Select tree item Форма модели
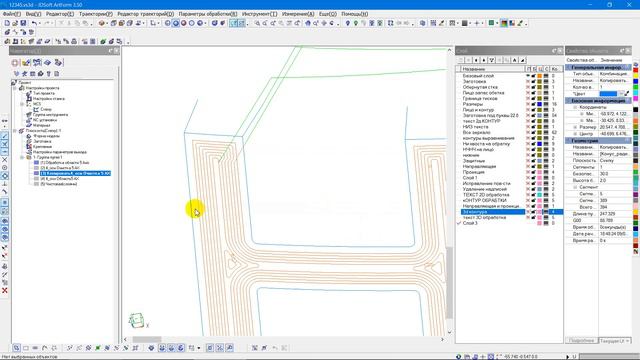The width and height of the screenshot is (640, 360). pos(46,136)
